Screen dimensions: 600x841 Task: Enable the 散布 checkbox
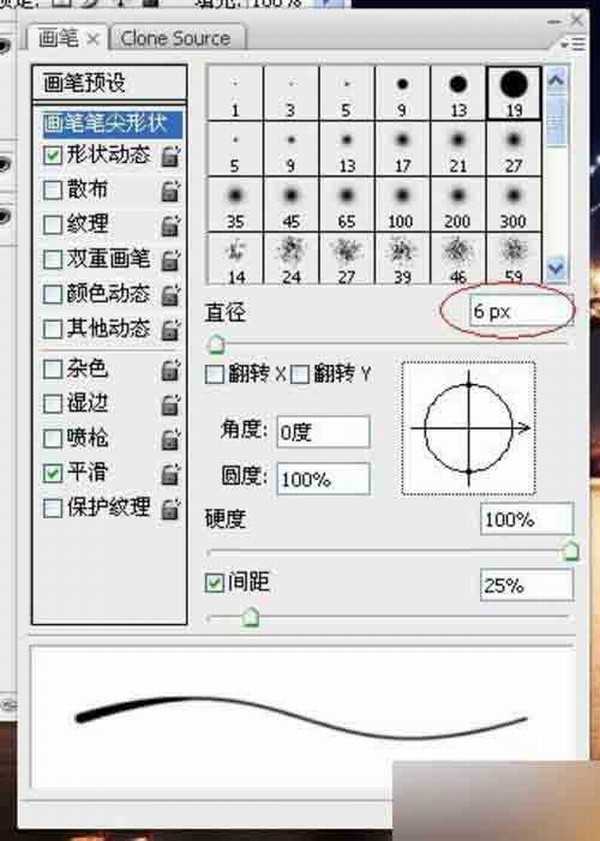click(x=53, y=190)
